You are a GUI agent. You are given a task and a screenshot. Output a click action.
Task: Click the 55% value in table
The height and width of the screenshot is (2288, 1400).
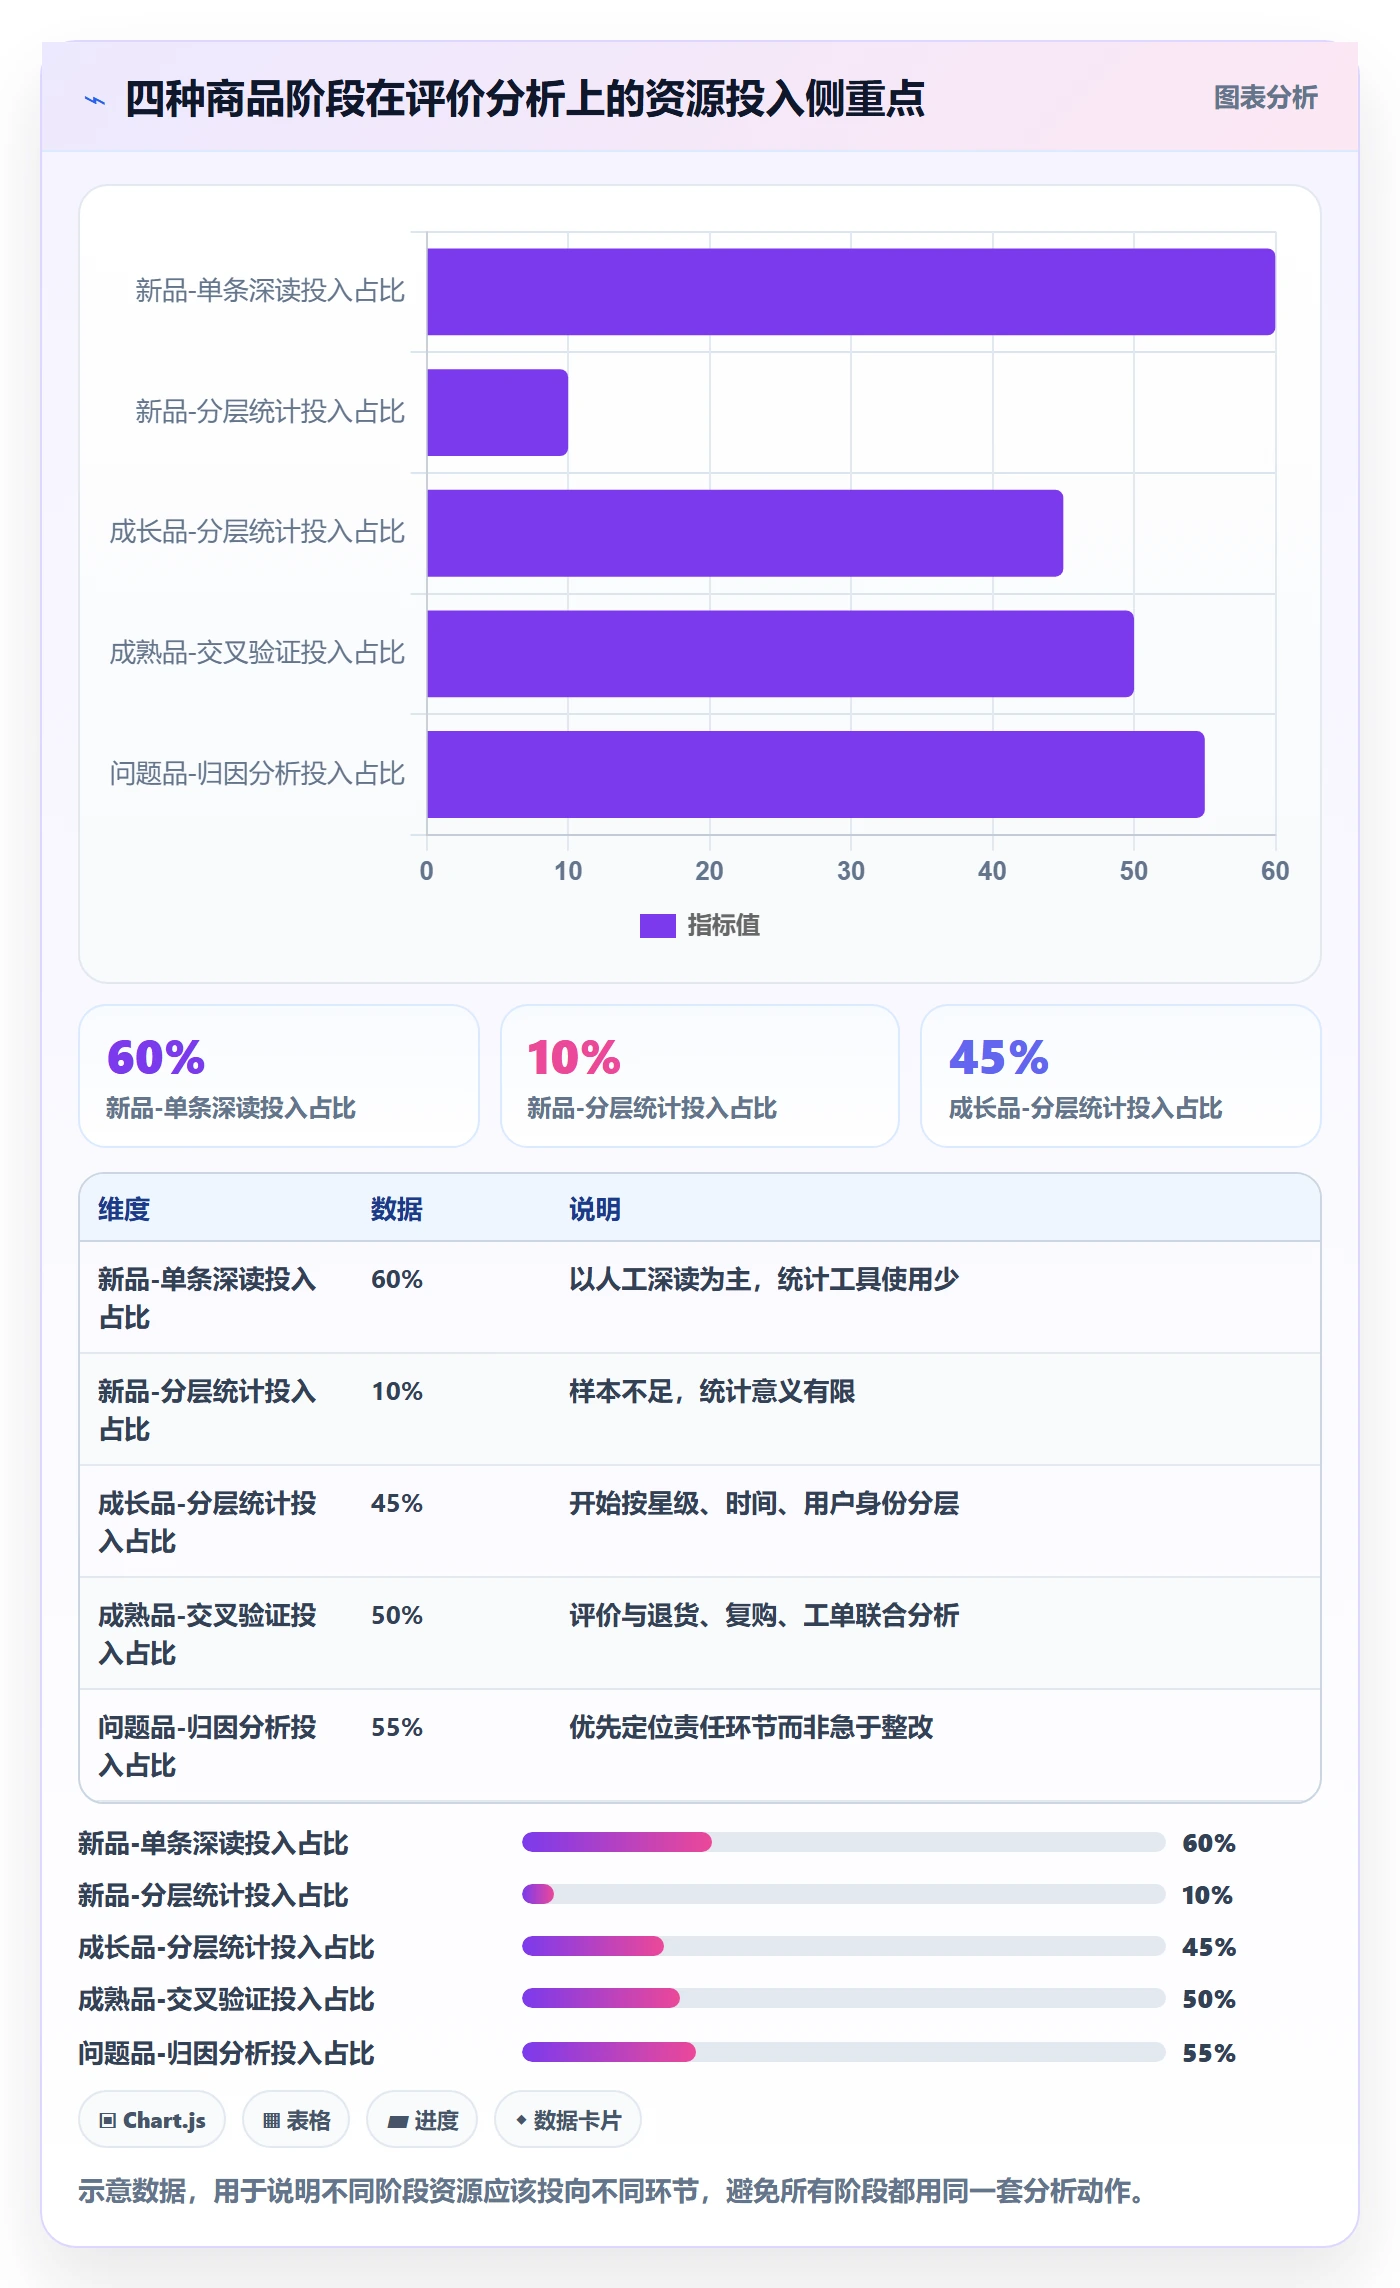(397, 1727)
